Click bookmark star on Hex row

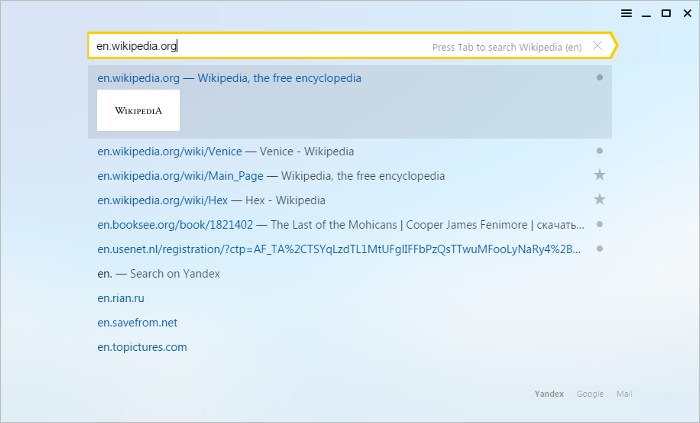(600, 199)
